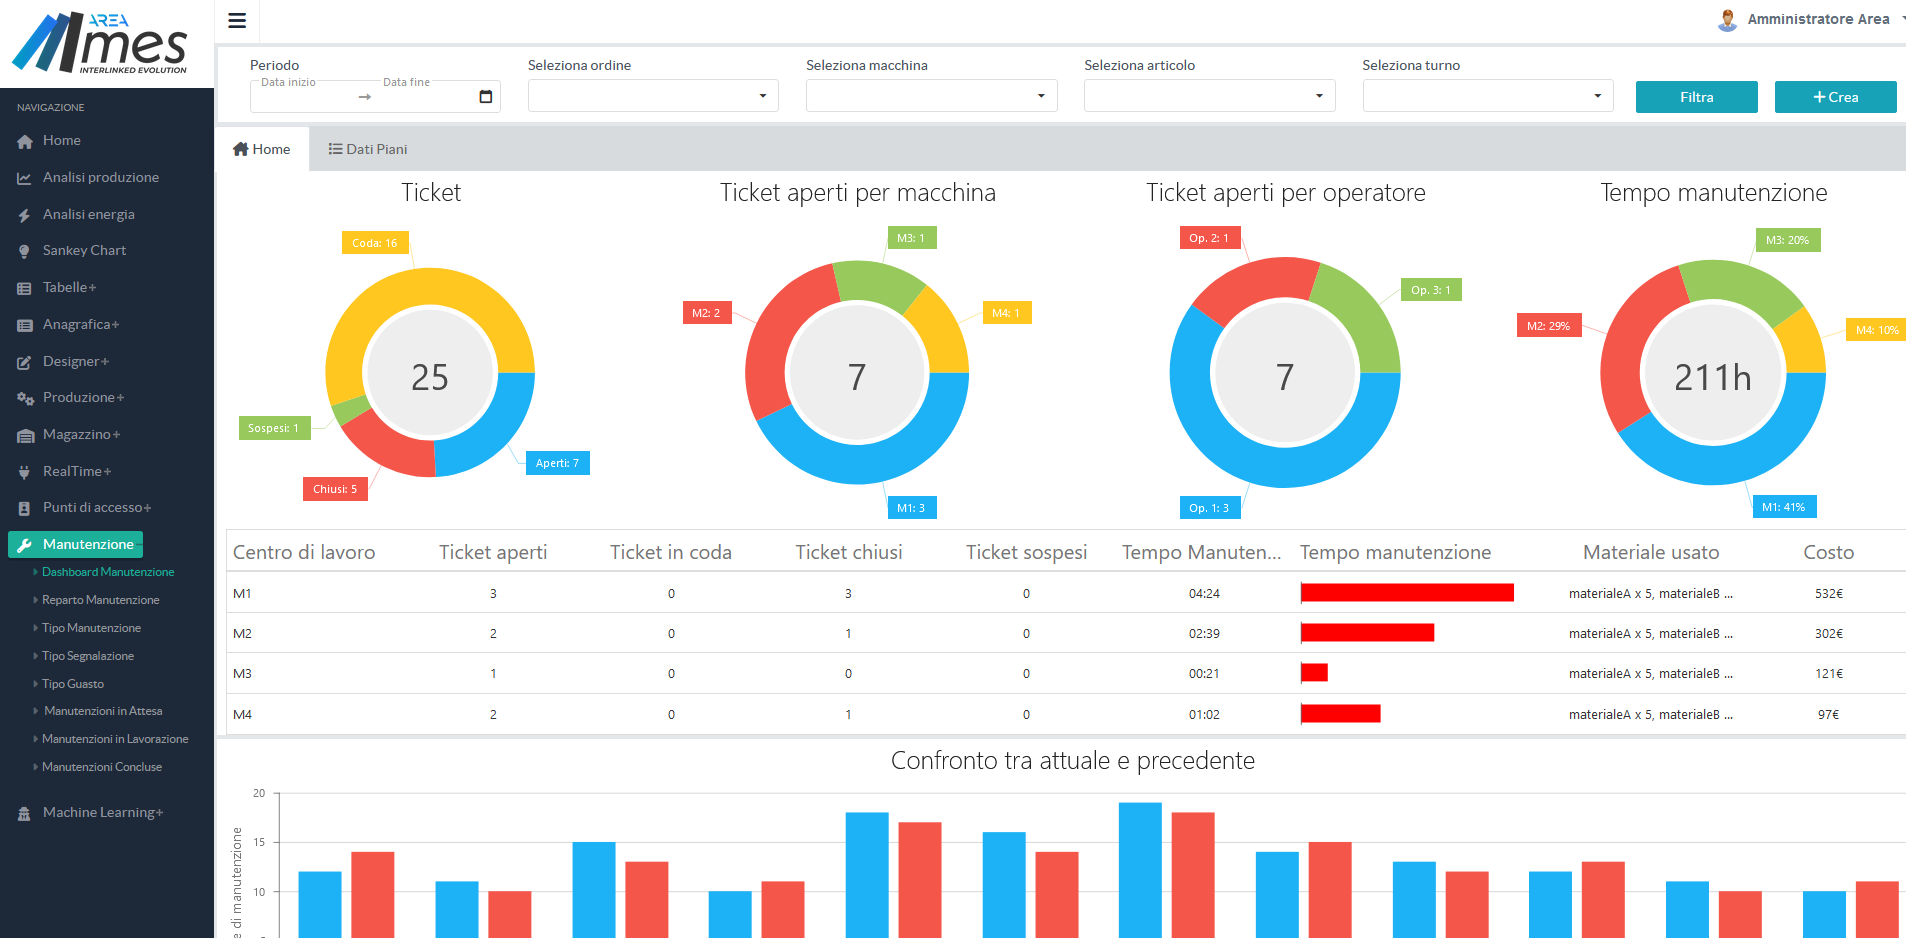The image size is (1906, 938).
Task: Open Manutenzioni in Attesa submenu item
Action: click(x=103, y=711)
